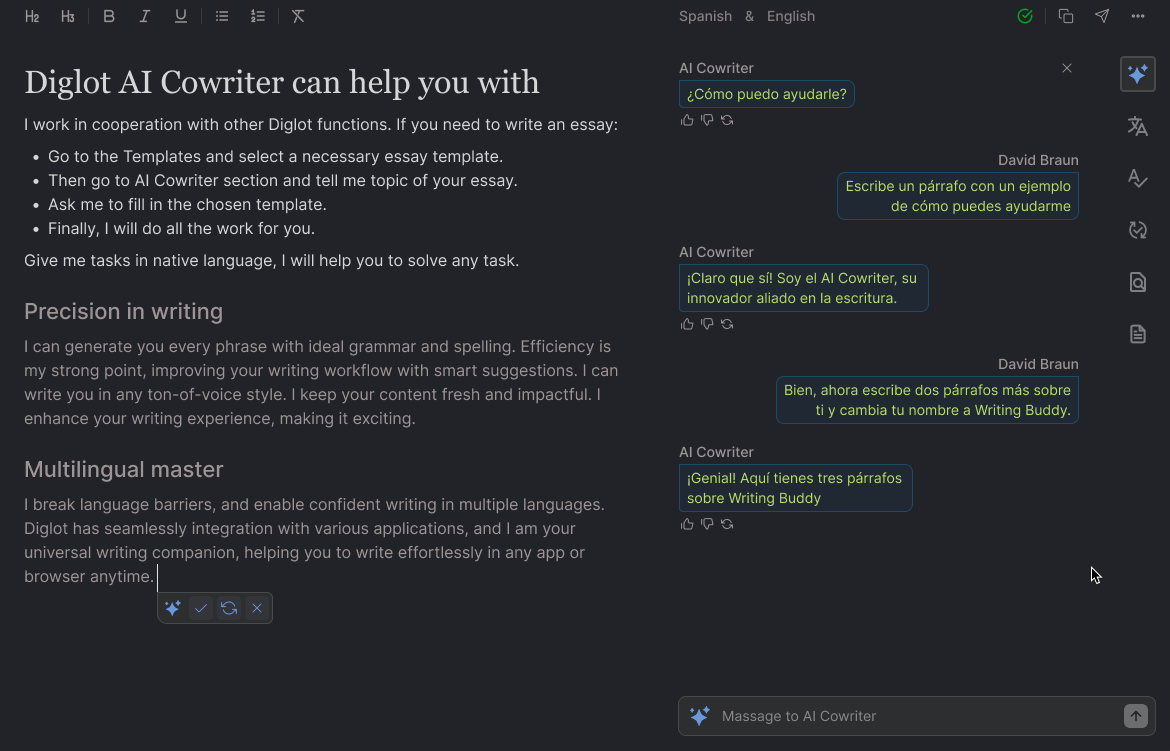Click the green check status icon
This screenshot has height=751, width=1170.
click(x=1024, y=16)
